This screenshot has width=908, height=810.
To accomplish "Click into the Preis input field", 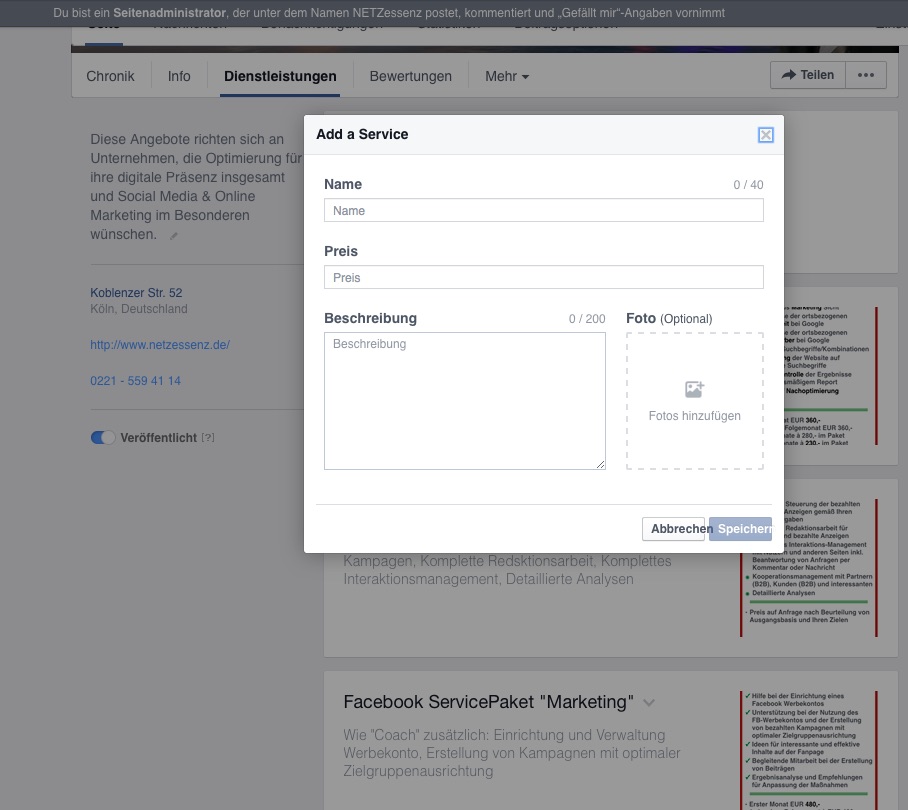I will point(543,278).
